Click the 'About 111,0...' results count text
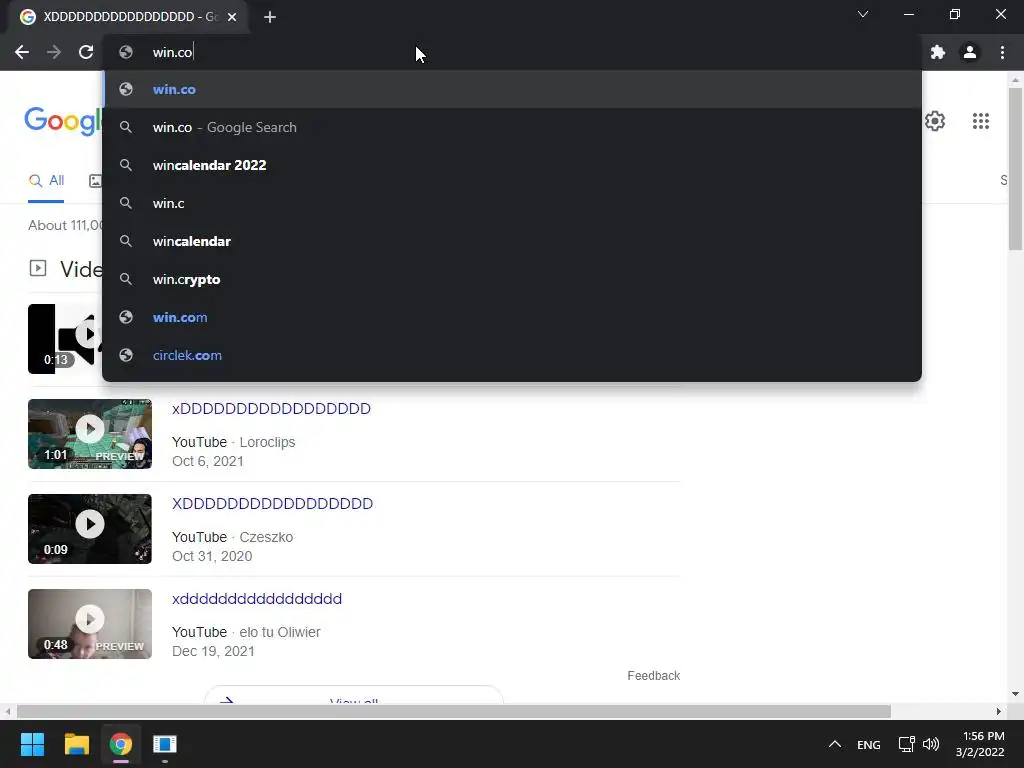1024x768 pixels. [65, 225]
